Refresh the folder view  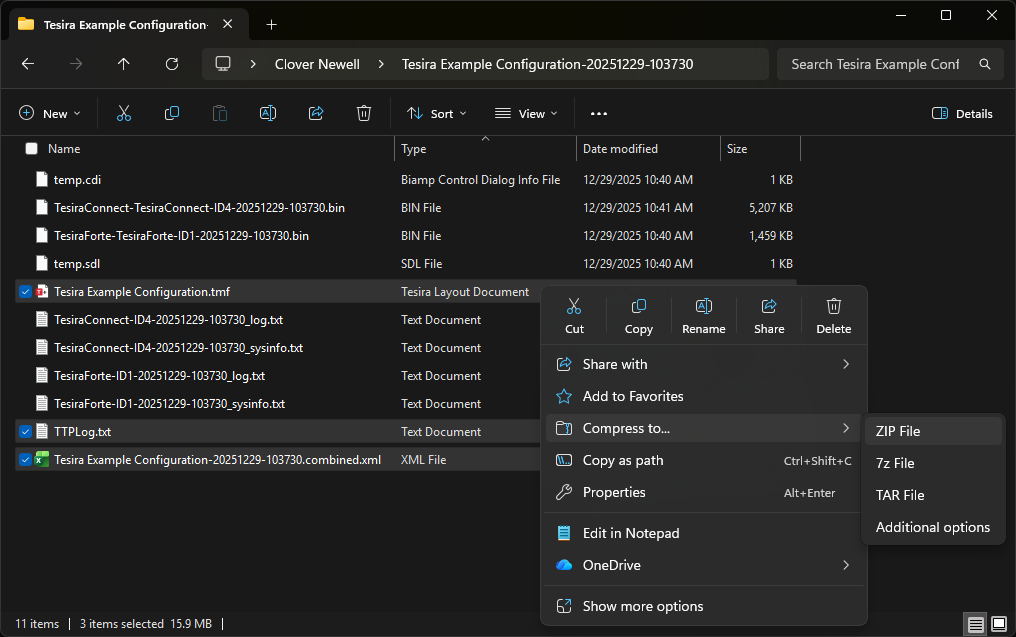172,64
